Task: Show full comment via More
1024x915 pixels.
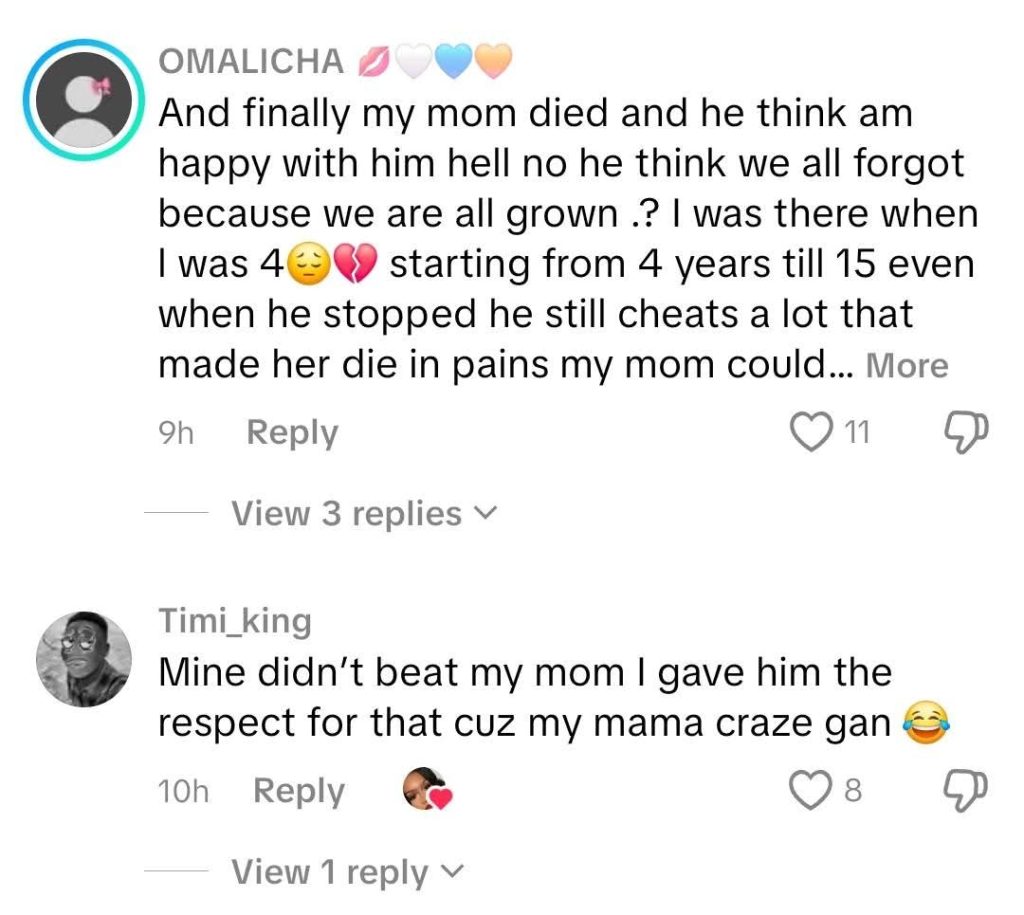Action: pyautogui.click(x=906, y=366)
